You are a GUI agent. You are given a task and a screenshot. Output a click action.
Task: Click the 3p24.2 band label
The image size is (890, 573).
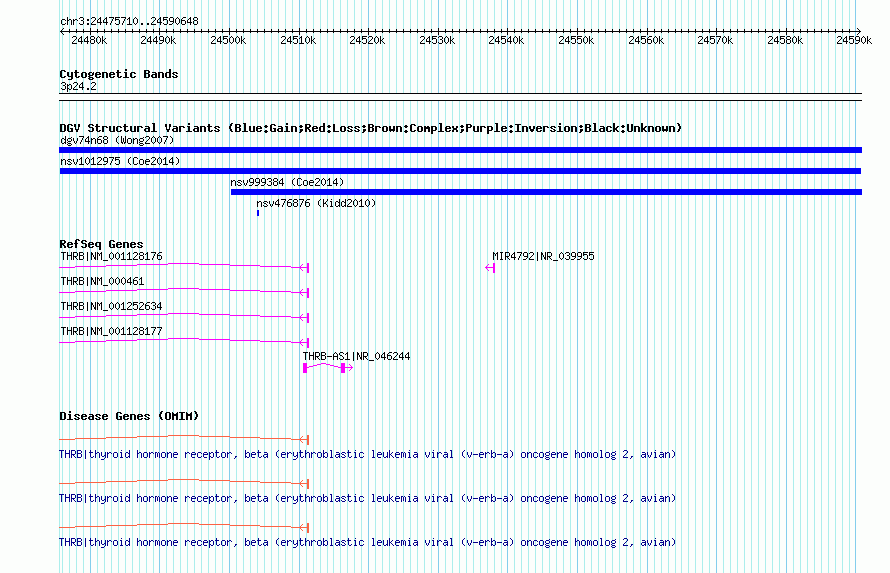coord(78,86)
